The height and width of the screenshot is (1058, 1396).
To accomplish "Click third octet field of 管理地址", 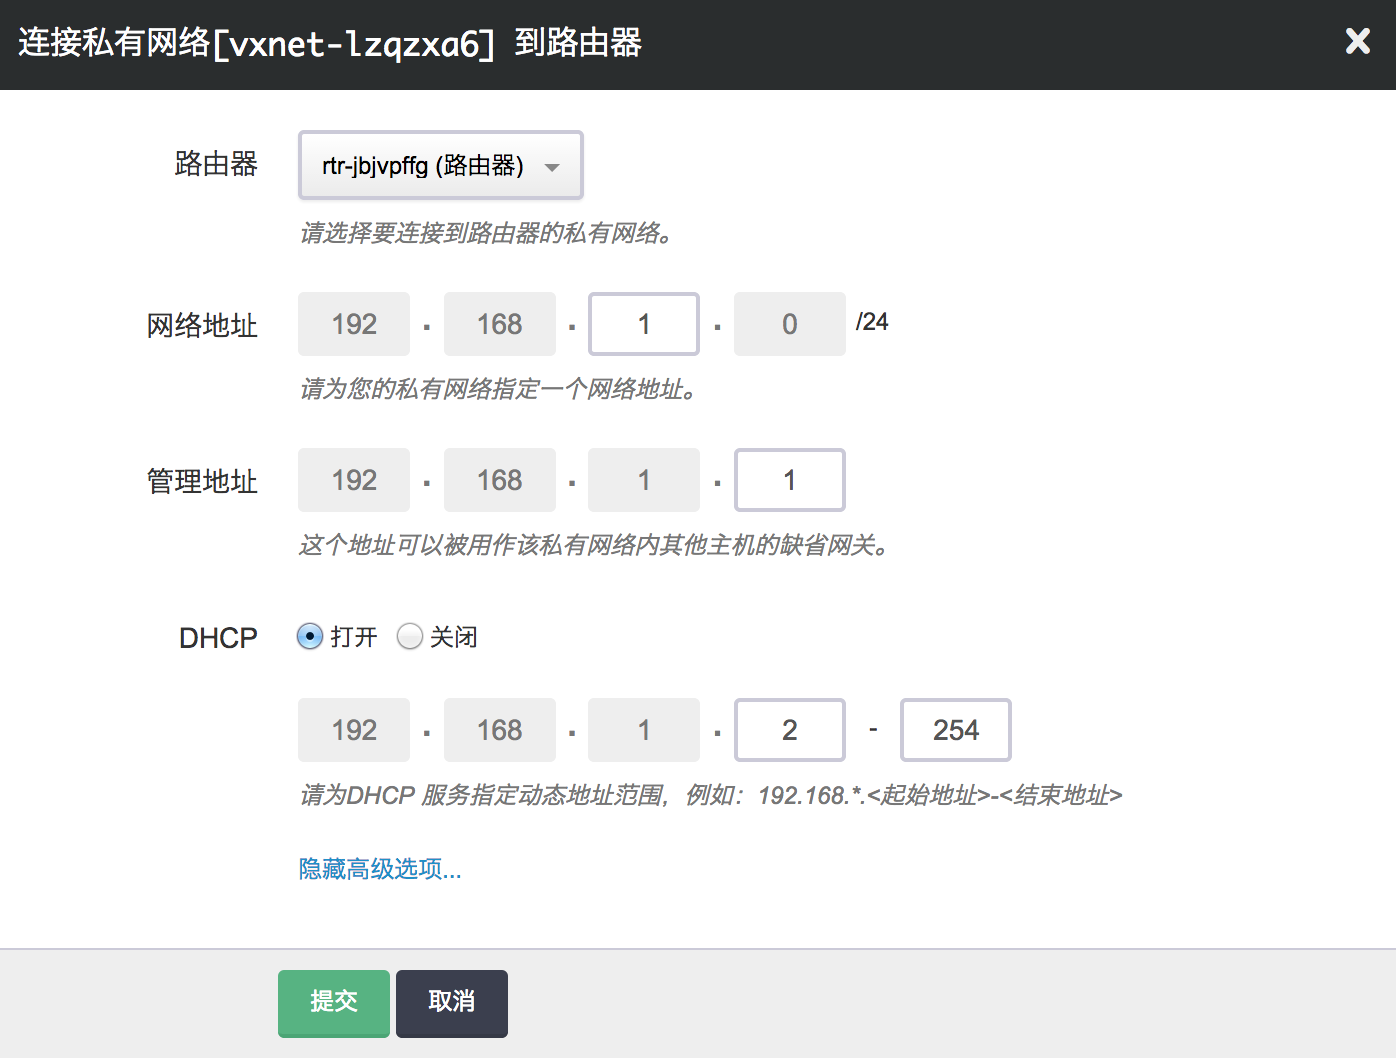I will pos(644,480).
